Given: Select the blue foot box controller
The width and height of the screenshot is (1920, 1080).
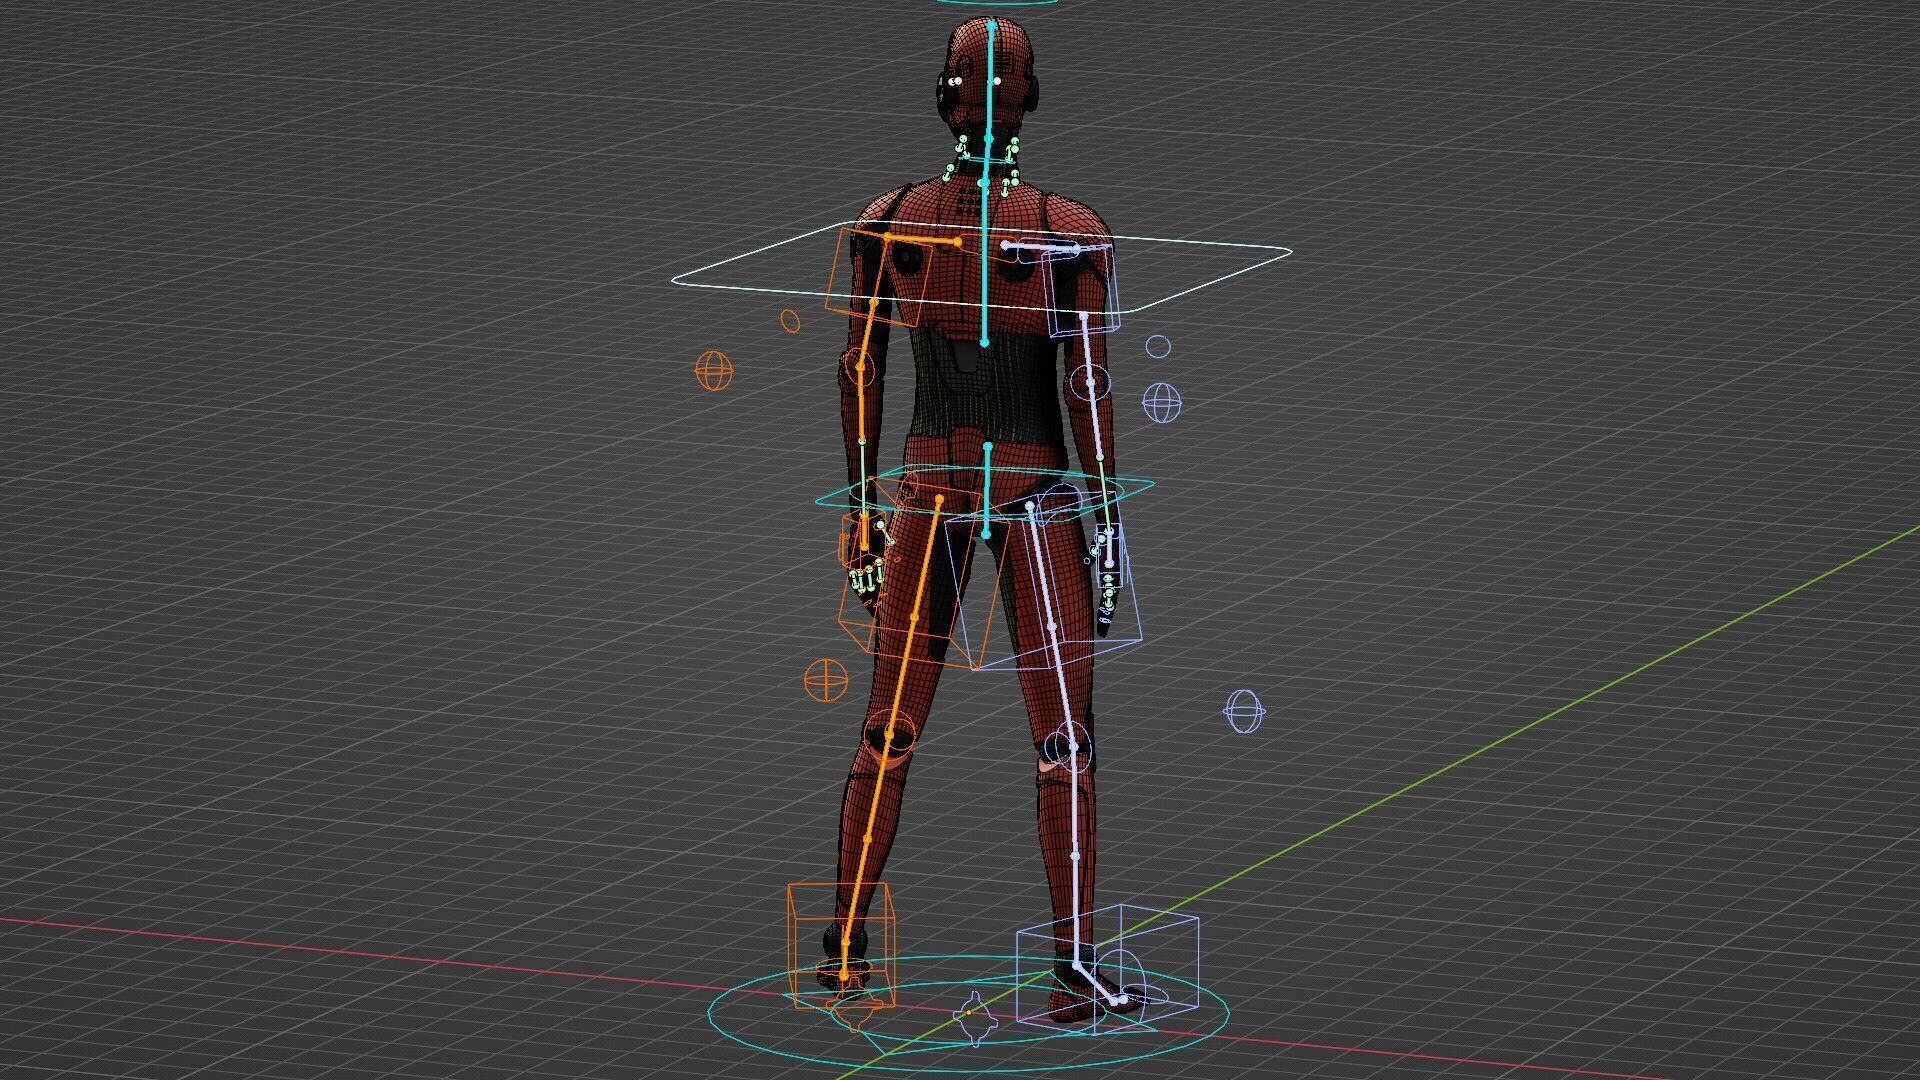Looking at the screenshot, I should [1108, 968].
